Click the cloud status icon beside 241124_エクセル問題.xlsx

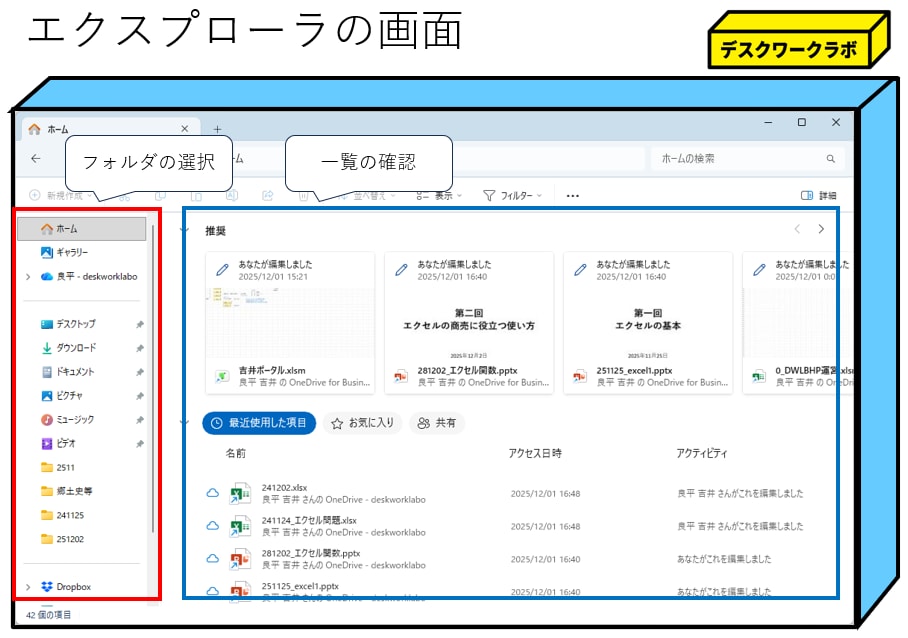[213, 526]
